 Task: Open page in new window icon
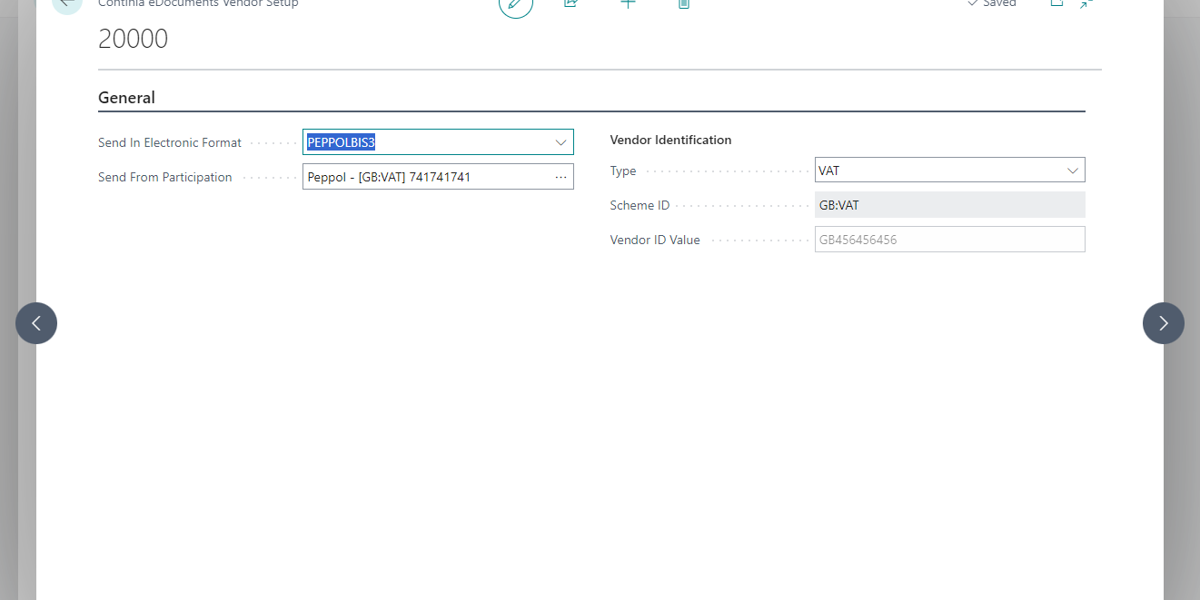click(x=1056, y=4)
